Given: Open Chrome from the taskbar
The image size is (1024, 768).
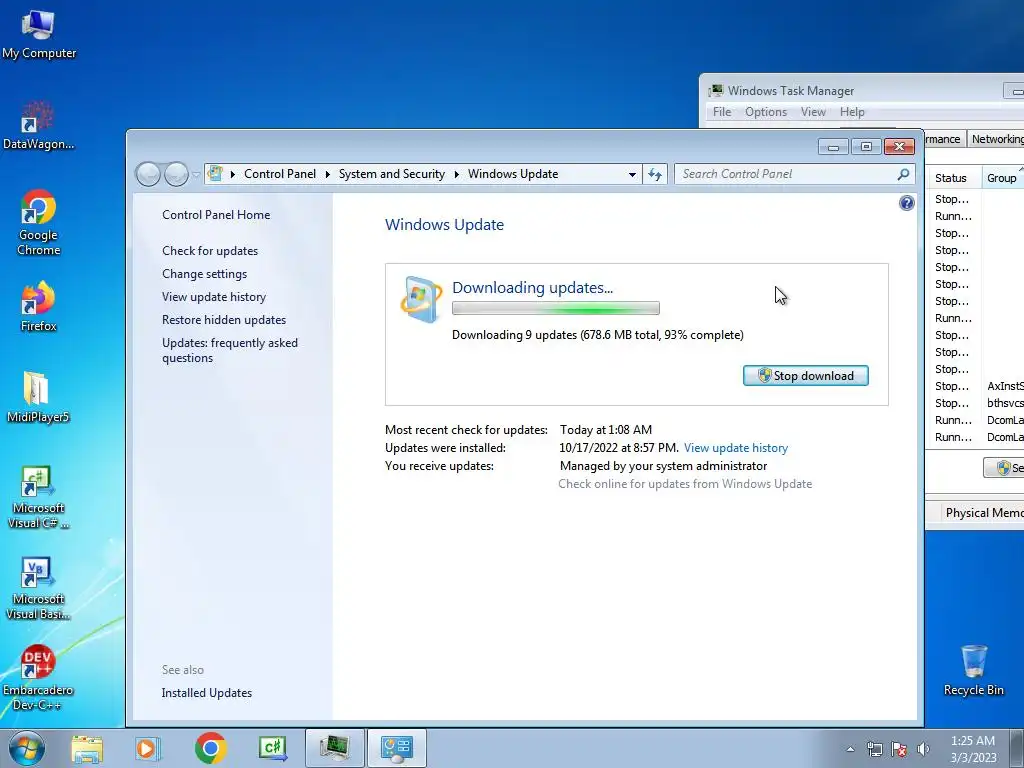Looking at the screenshot, I should click(x=210, y=748).
